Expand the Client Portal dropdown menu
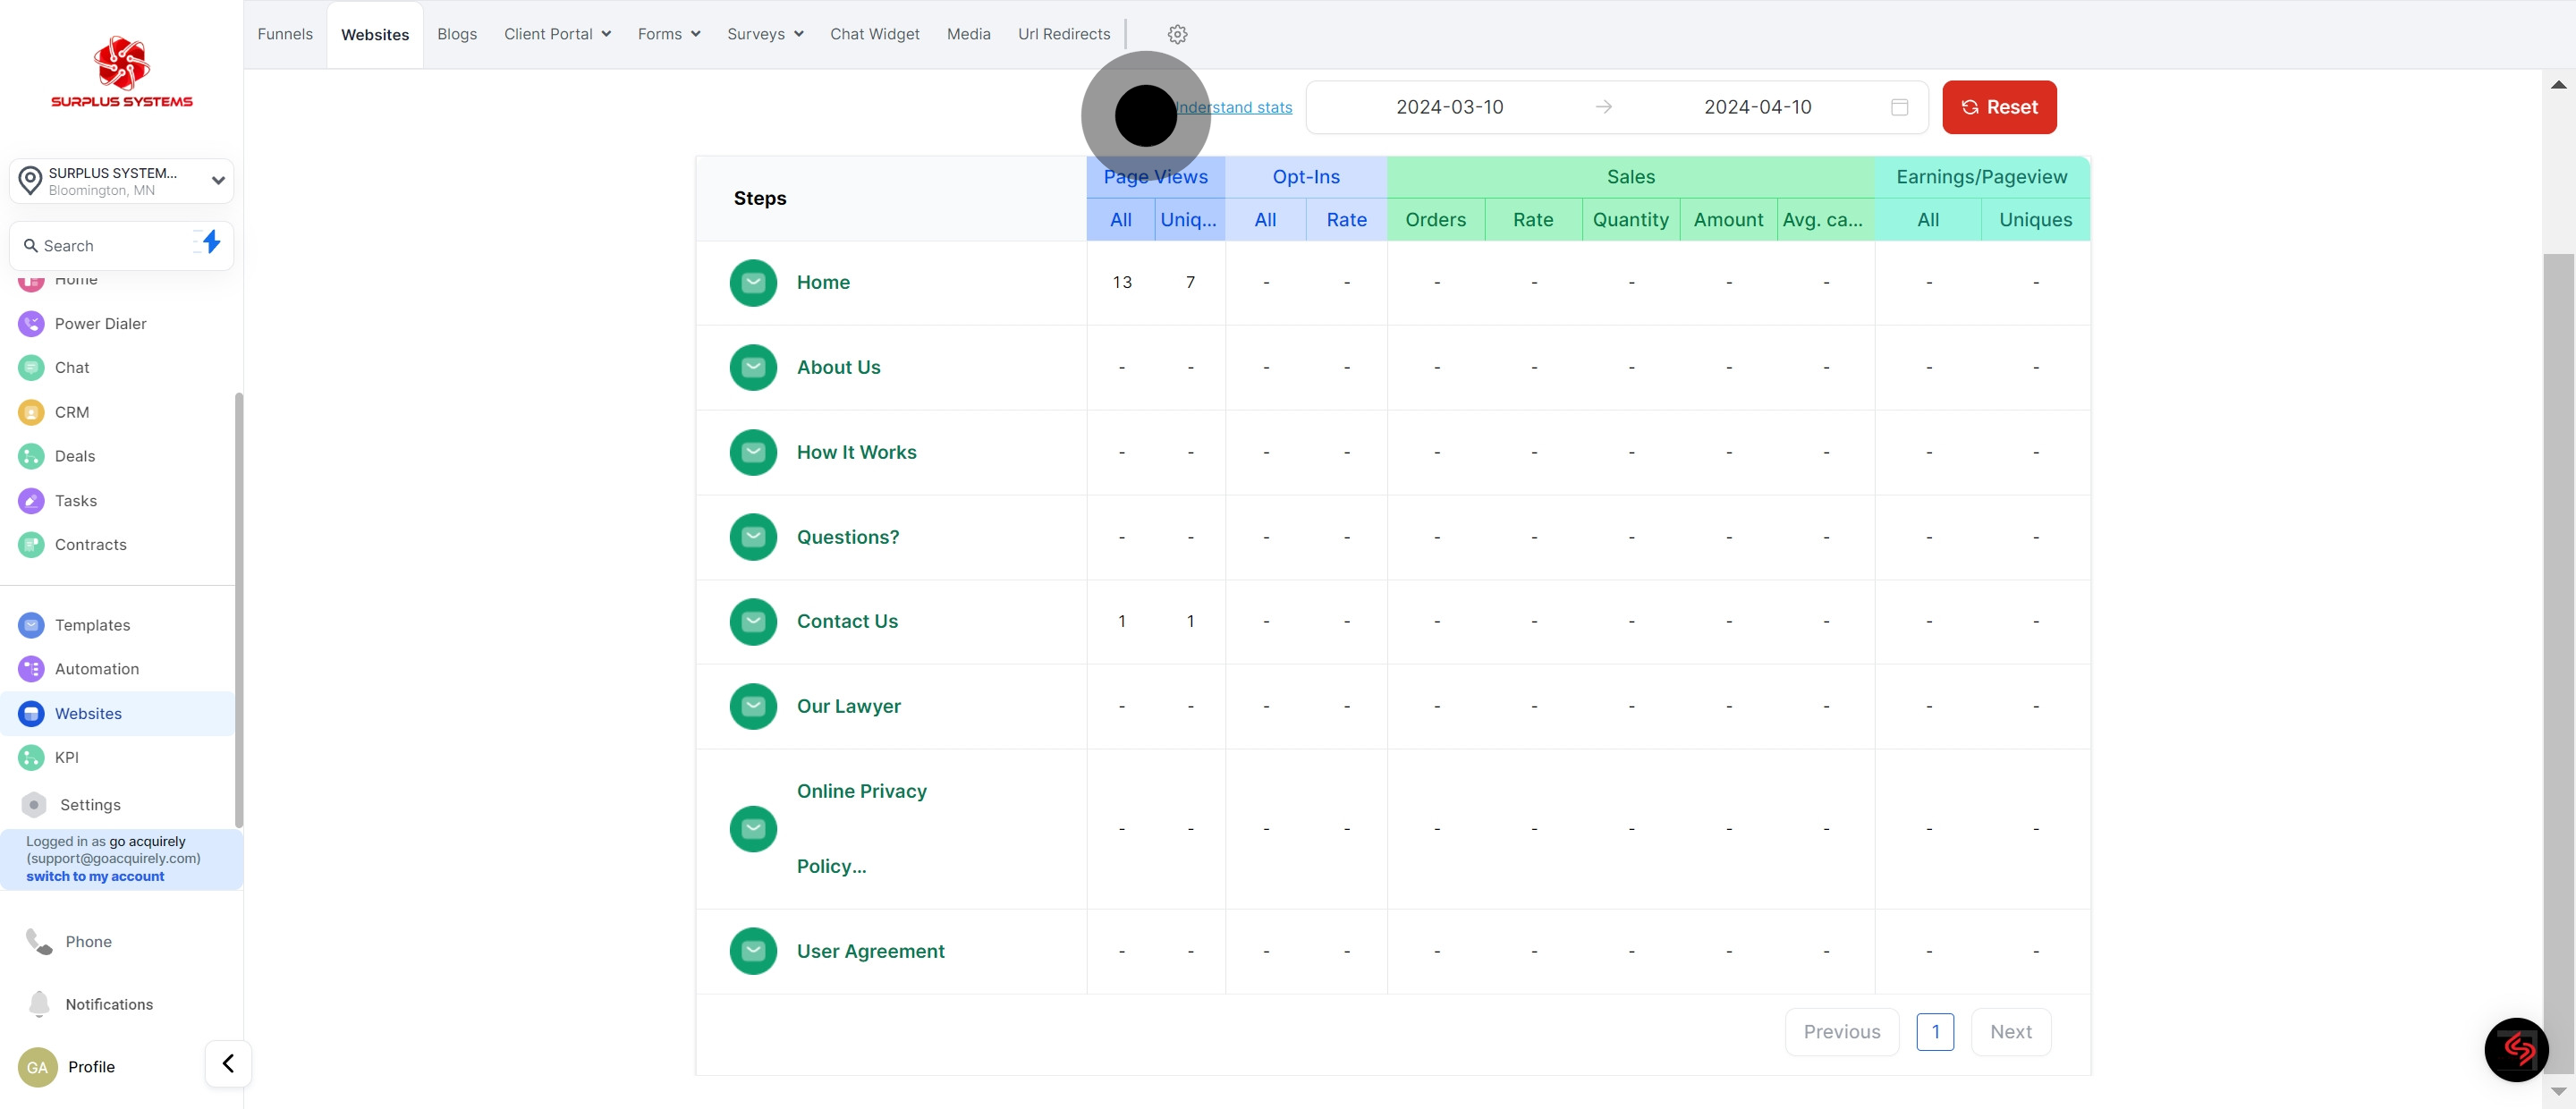The width and height of the screenshot is (2576, 1109). tap(557, 34)
